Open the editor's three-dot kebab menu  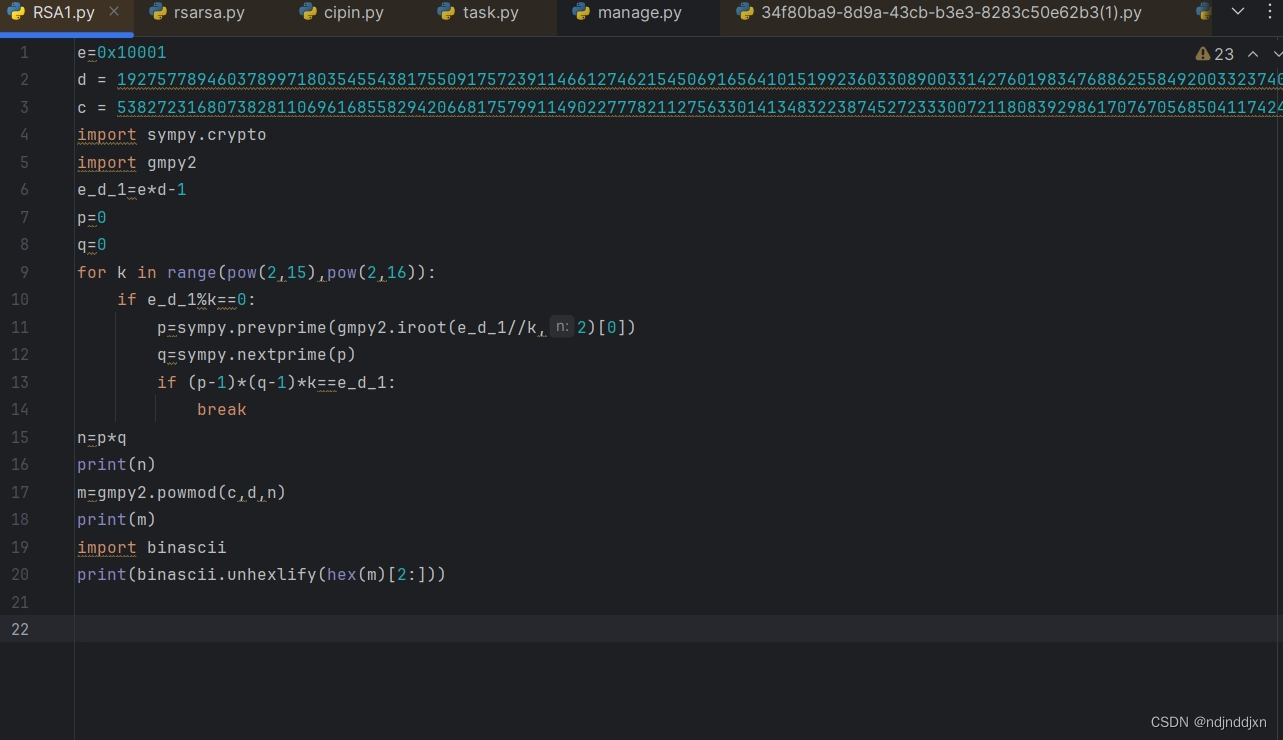coord(1269,13)
